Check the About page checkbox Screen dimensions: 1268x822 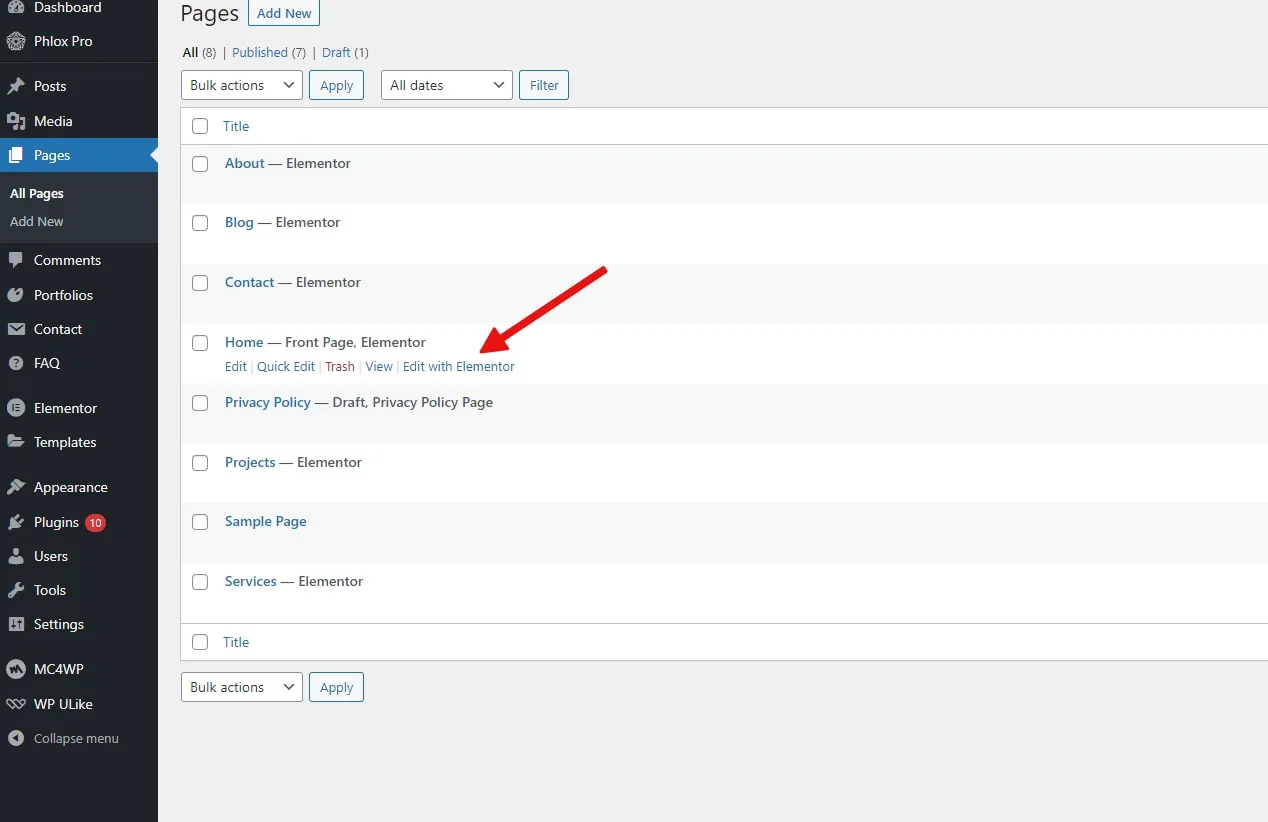pyautogui.click(x=200, y=164)
